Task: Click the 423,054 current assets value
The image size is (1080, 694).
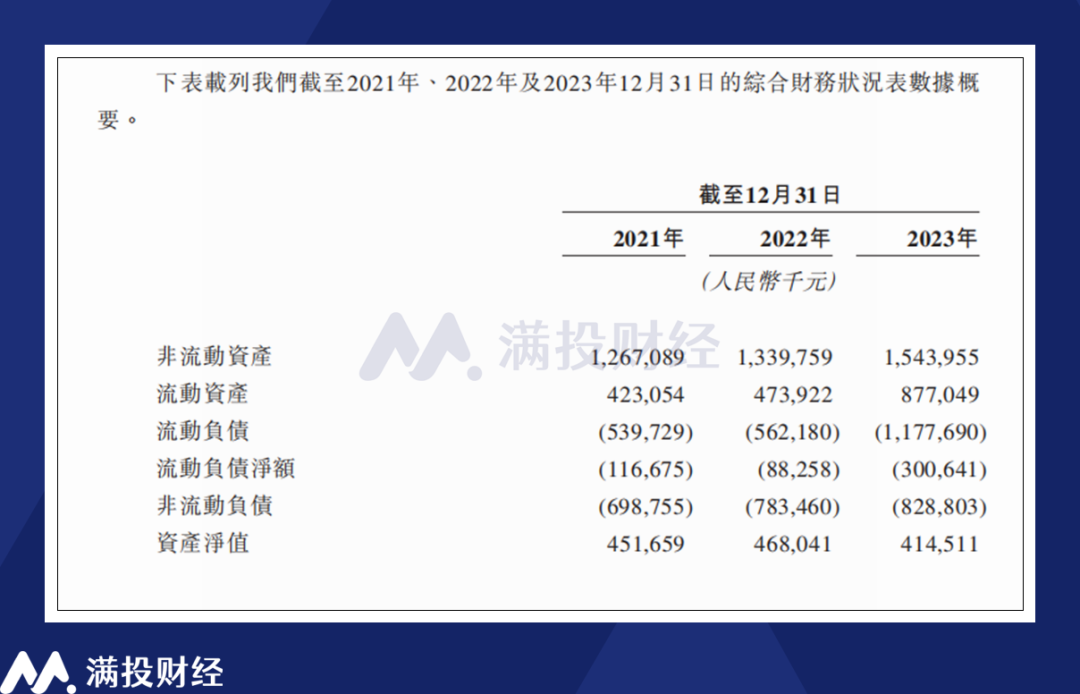Action: (x=645, y=395)
